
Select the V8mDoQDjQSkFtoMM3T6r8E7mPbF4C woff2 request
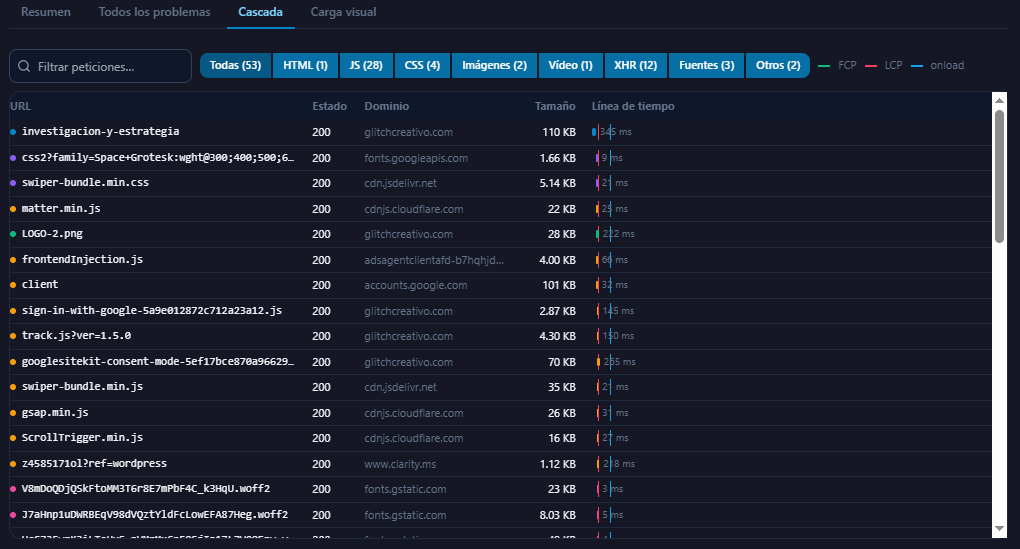click(x=501, y=489)
